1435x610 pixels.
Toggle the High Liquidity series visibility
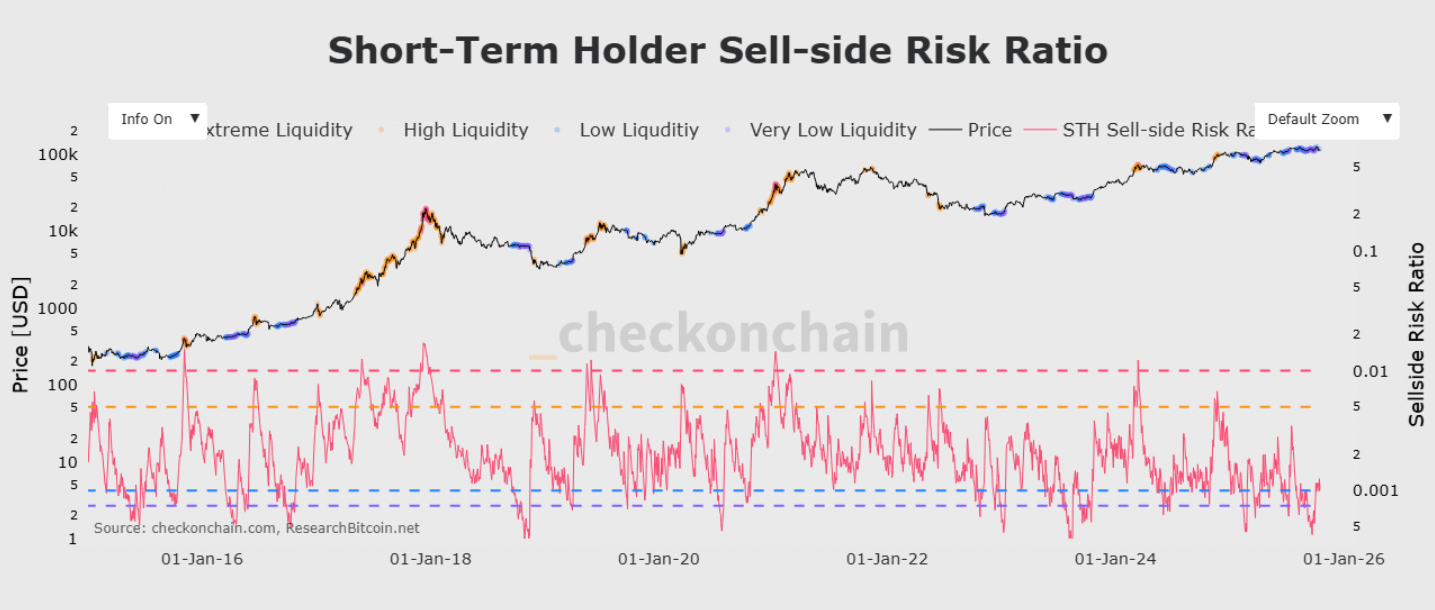(x=465, y=130)
